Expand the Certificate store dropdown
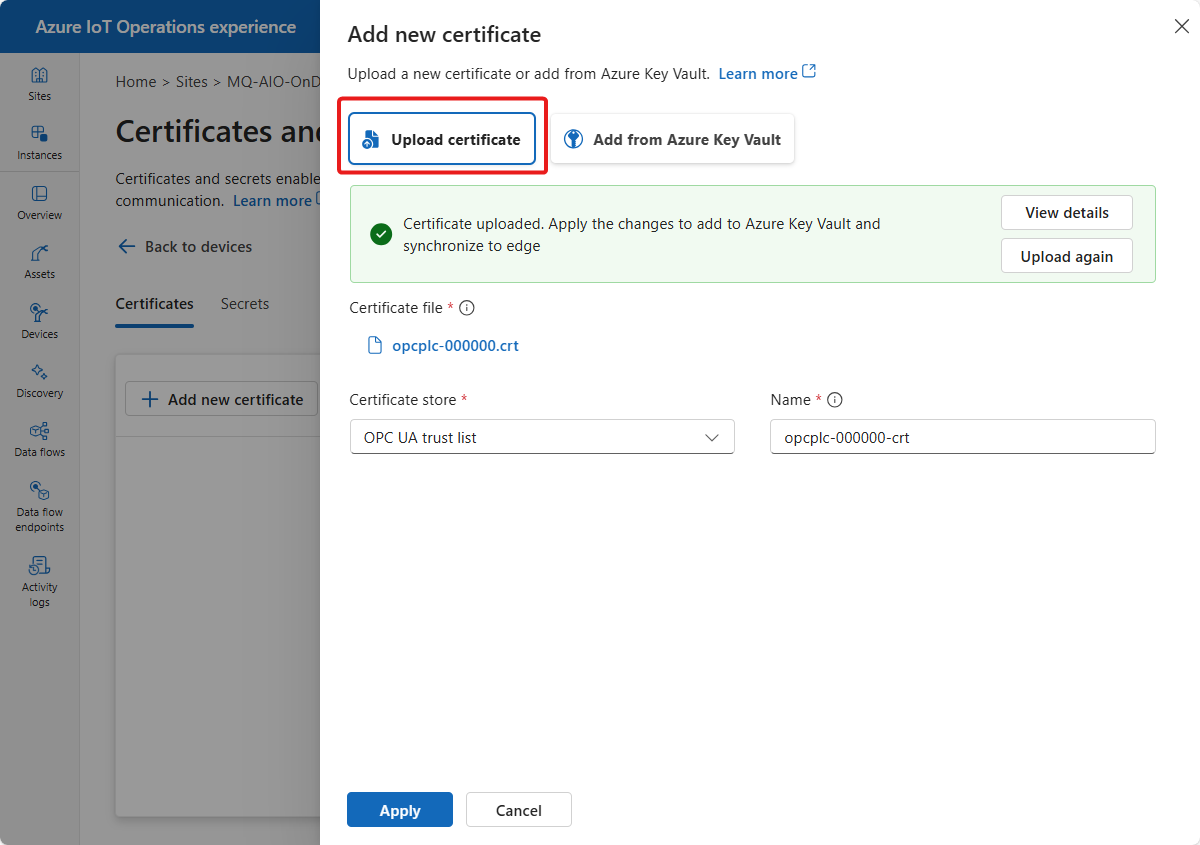 pyautogui.click(x=542, y=437)
